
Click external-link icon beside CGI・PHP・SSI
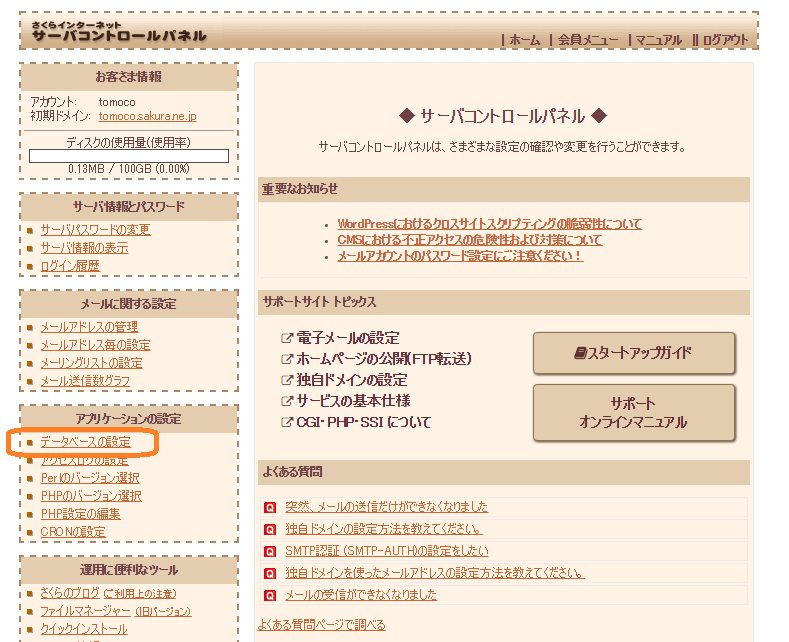pyautogui.click(x=286, y=422)
